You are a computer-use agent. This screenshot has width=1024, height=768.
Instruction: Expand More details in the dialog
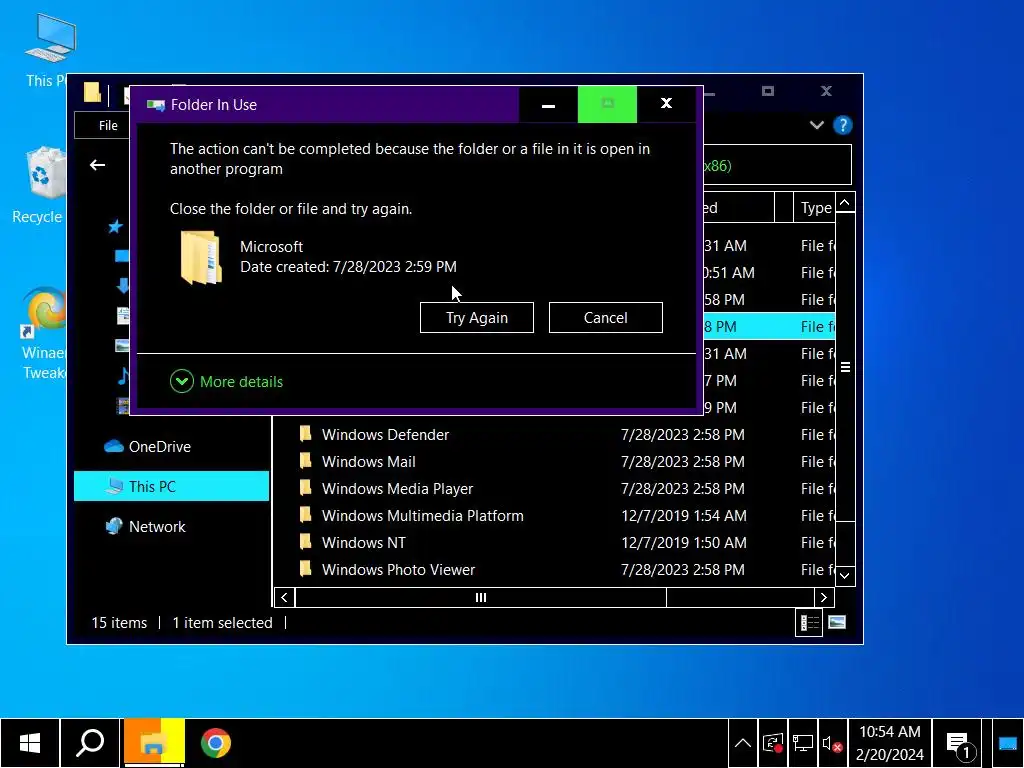pyautogui.click(x=226, y=381)
